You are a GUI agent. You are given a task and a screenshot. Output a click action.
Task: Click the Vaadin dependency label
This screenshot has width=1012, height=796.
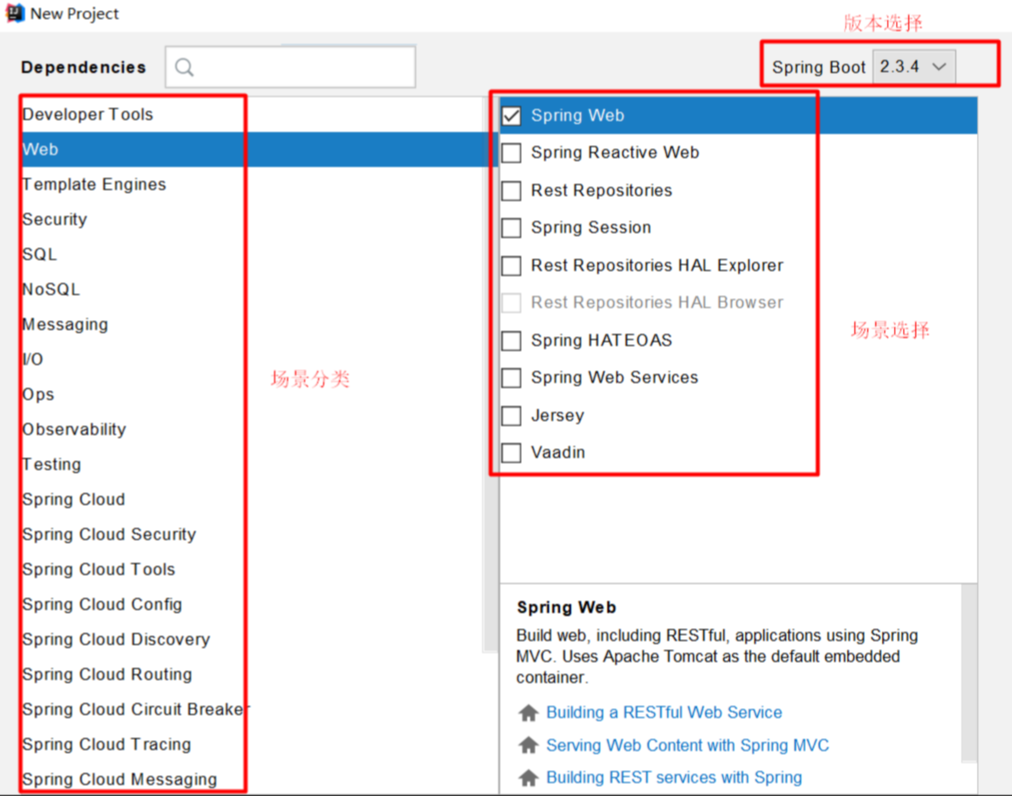point(558,453)
